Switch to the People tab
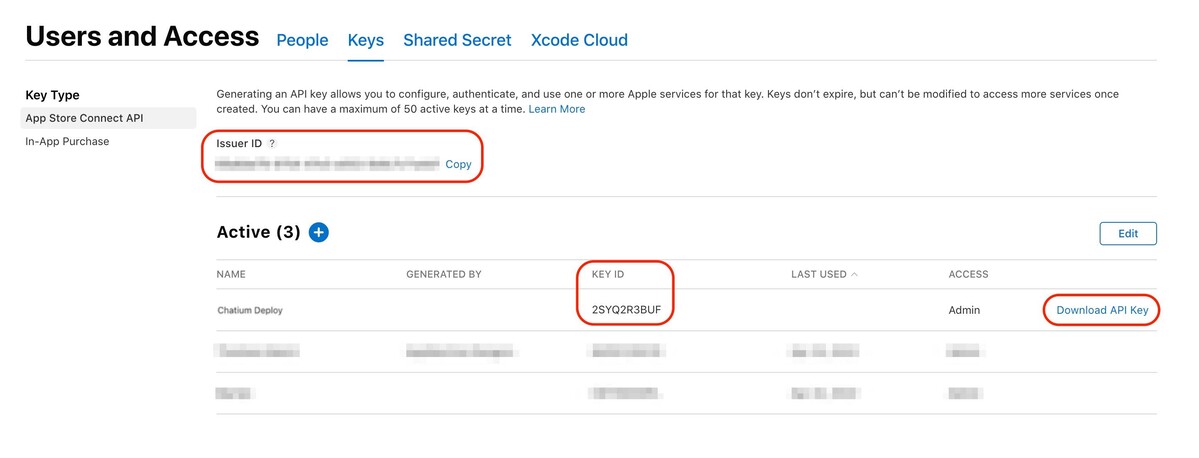This screenshot has height=458, width=1199. click(302, 40)
